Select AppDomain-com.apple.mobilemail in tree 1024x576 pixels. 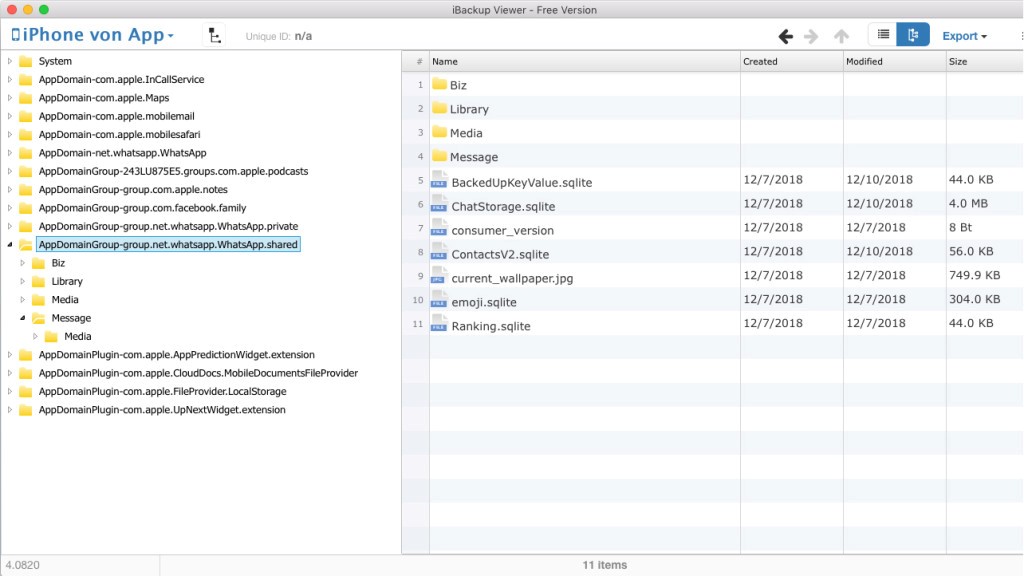[116, 116]
